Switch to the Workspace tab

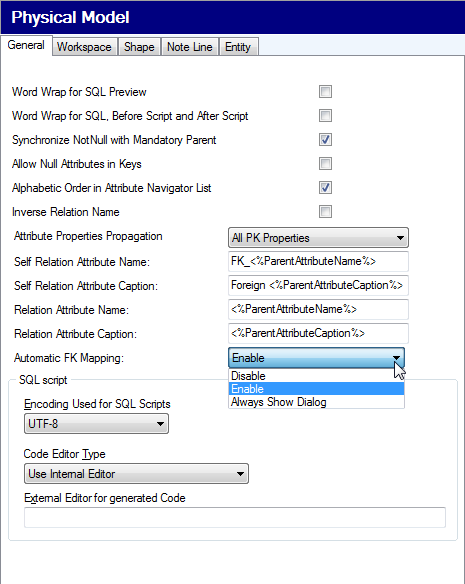pyautogui.click(x=85, y=47)
